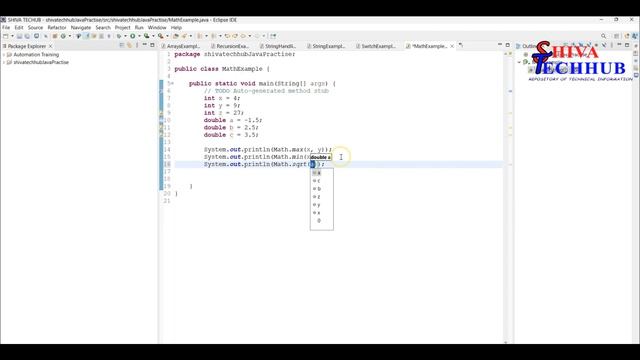640x360 pixels.
Task: Open the Edit menu
Action: tap(19, 28)
